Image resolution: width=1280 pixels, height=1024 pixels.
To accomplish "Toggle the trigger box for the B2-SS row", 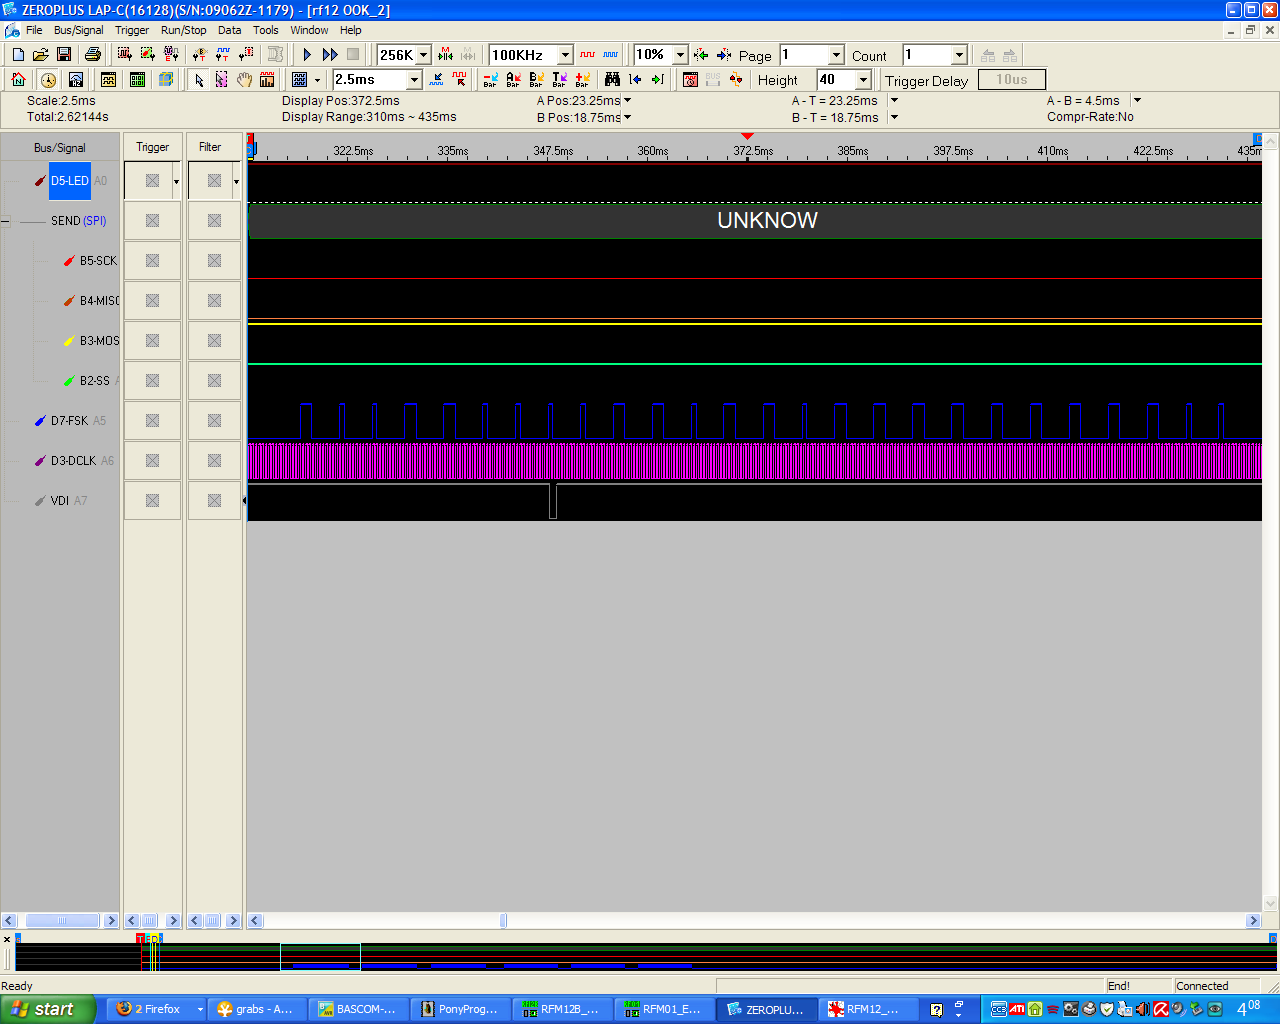I will (152, 381).
